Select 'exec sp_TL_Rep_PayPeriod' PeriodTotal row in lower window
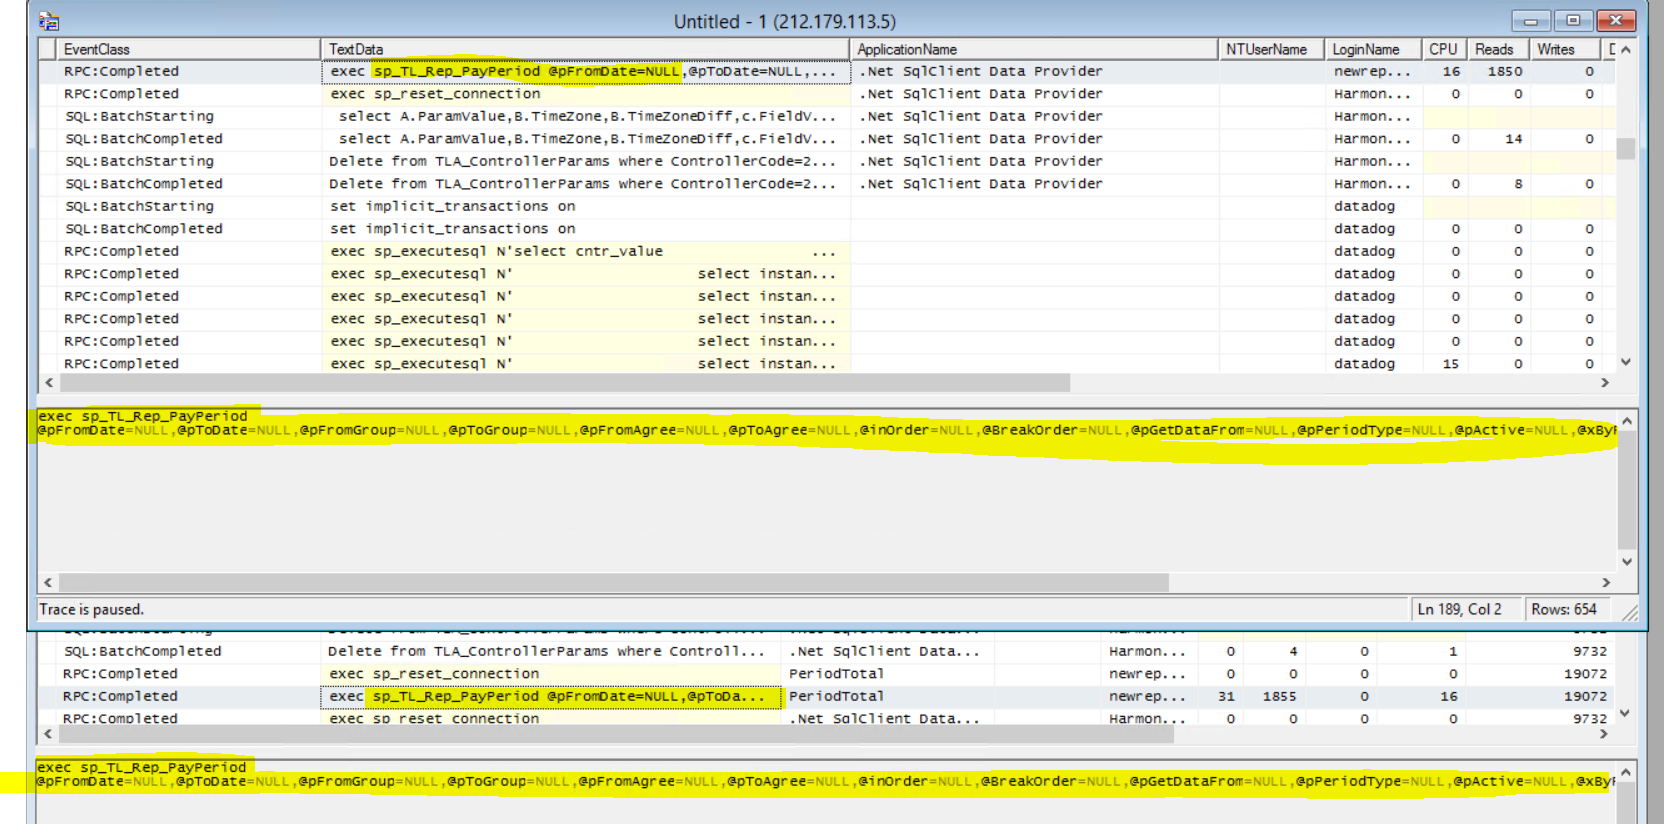The height and width of the screenshot is (824, 1664). point(826,696)
